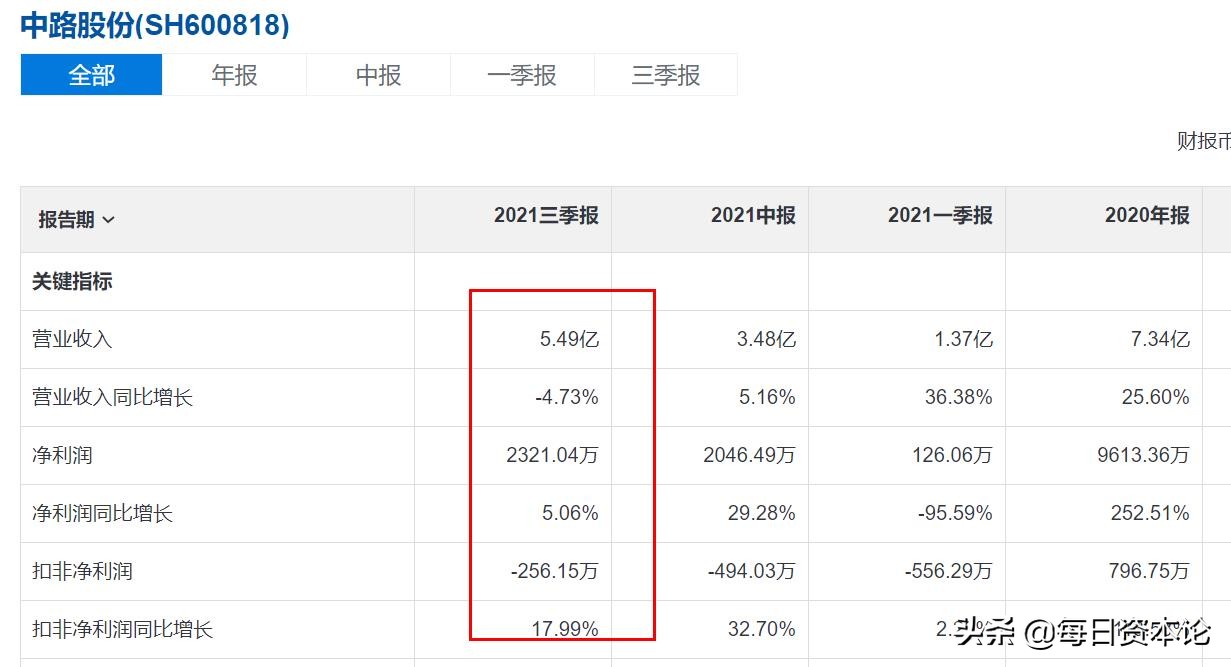Click the 扣非净利润同比增长 row label

122,629
